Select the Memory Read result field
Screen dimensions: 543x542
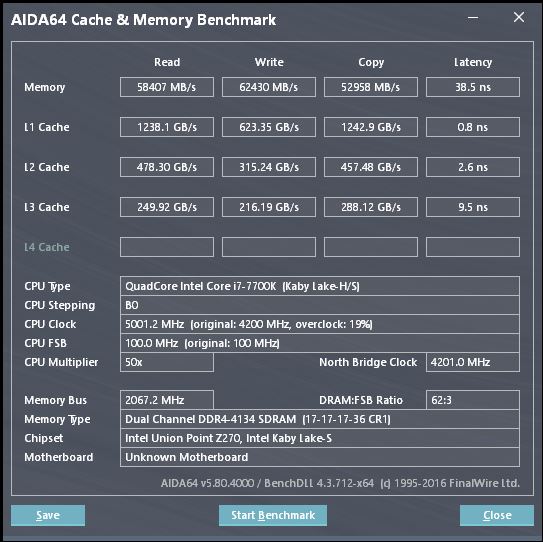(167, 87)
